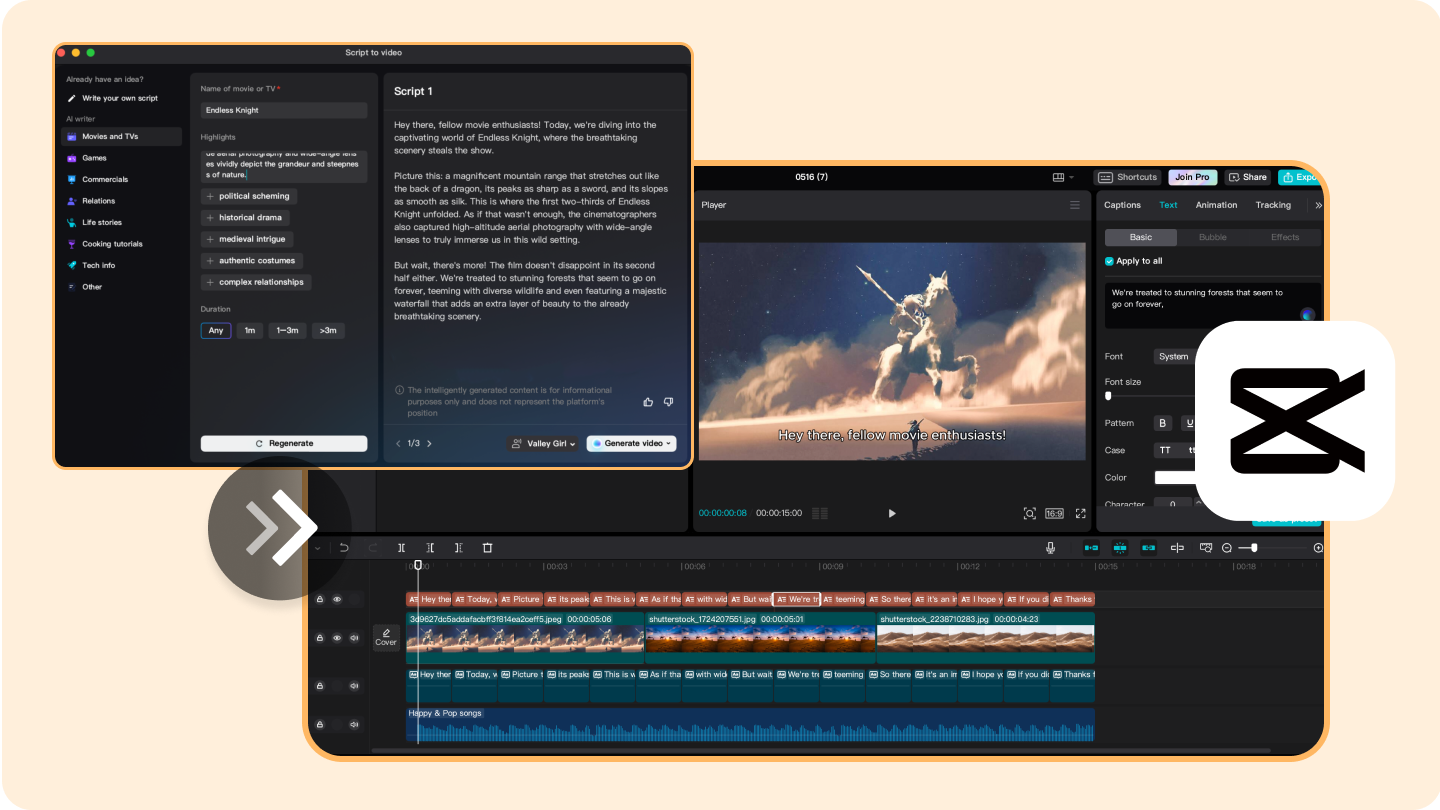Image resolution: width=1440 pixels, height=810 pixels.
Task: Open the Valley Girl voice dropdown
Action: click(x=542, y=443)
